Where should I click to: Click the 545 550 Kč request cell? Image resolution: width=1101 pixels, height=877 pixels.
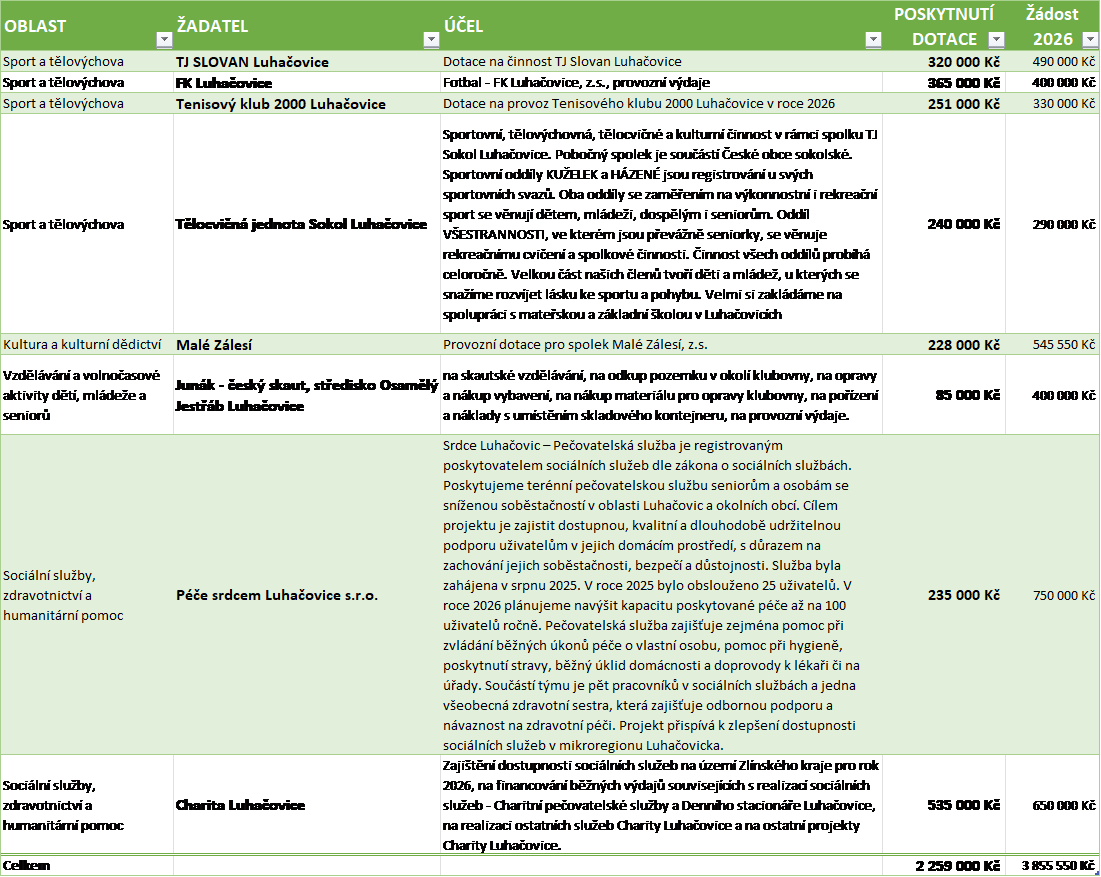(1063, 345)
